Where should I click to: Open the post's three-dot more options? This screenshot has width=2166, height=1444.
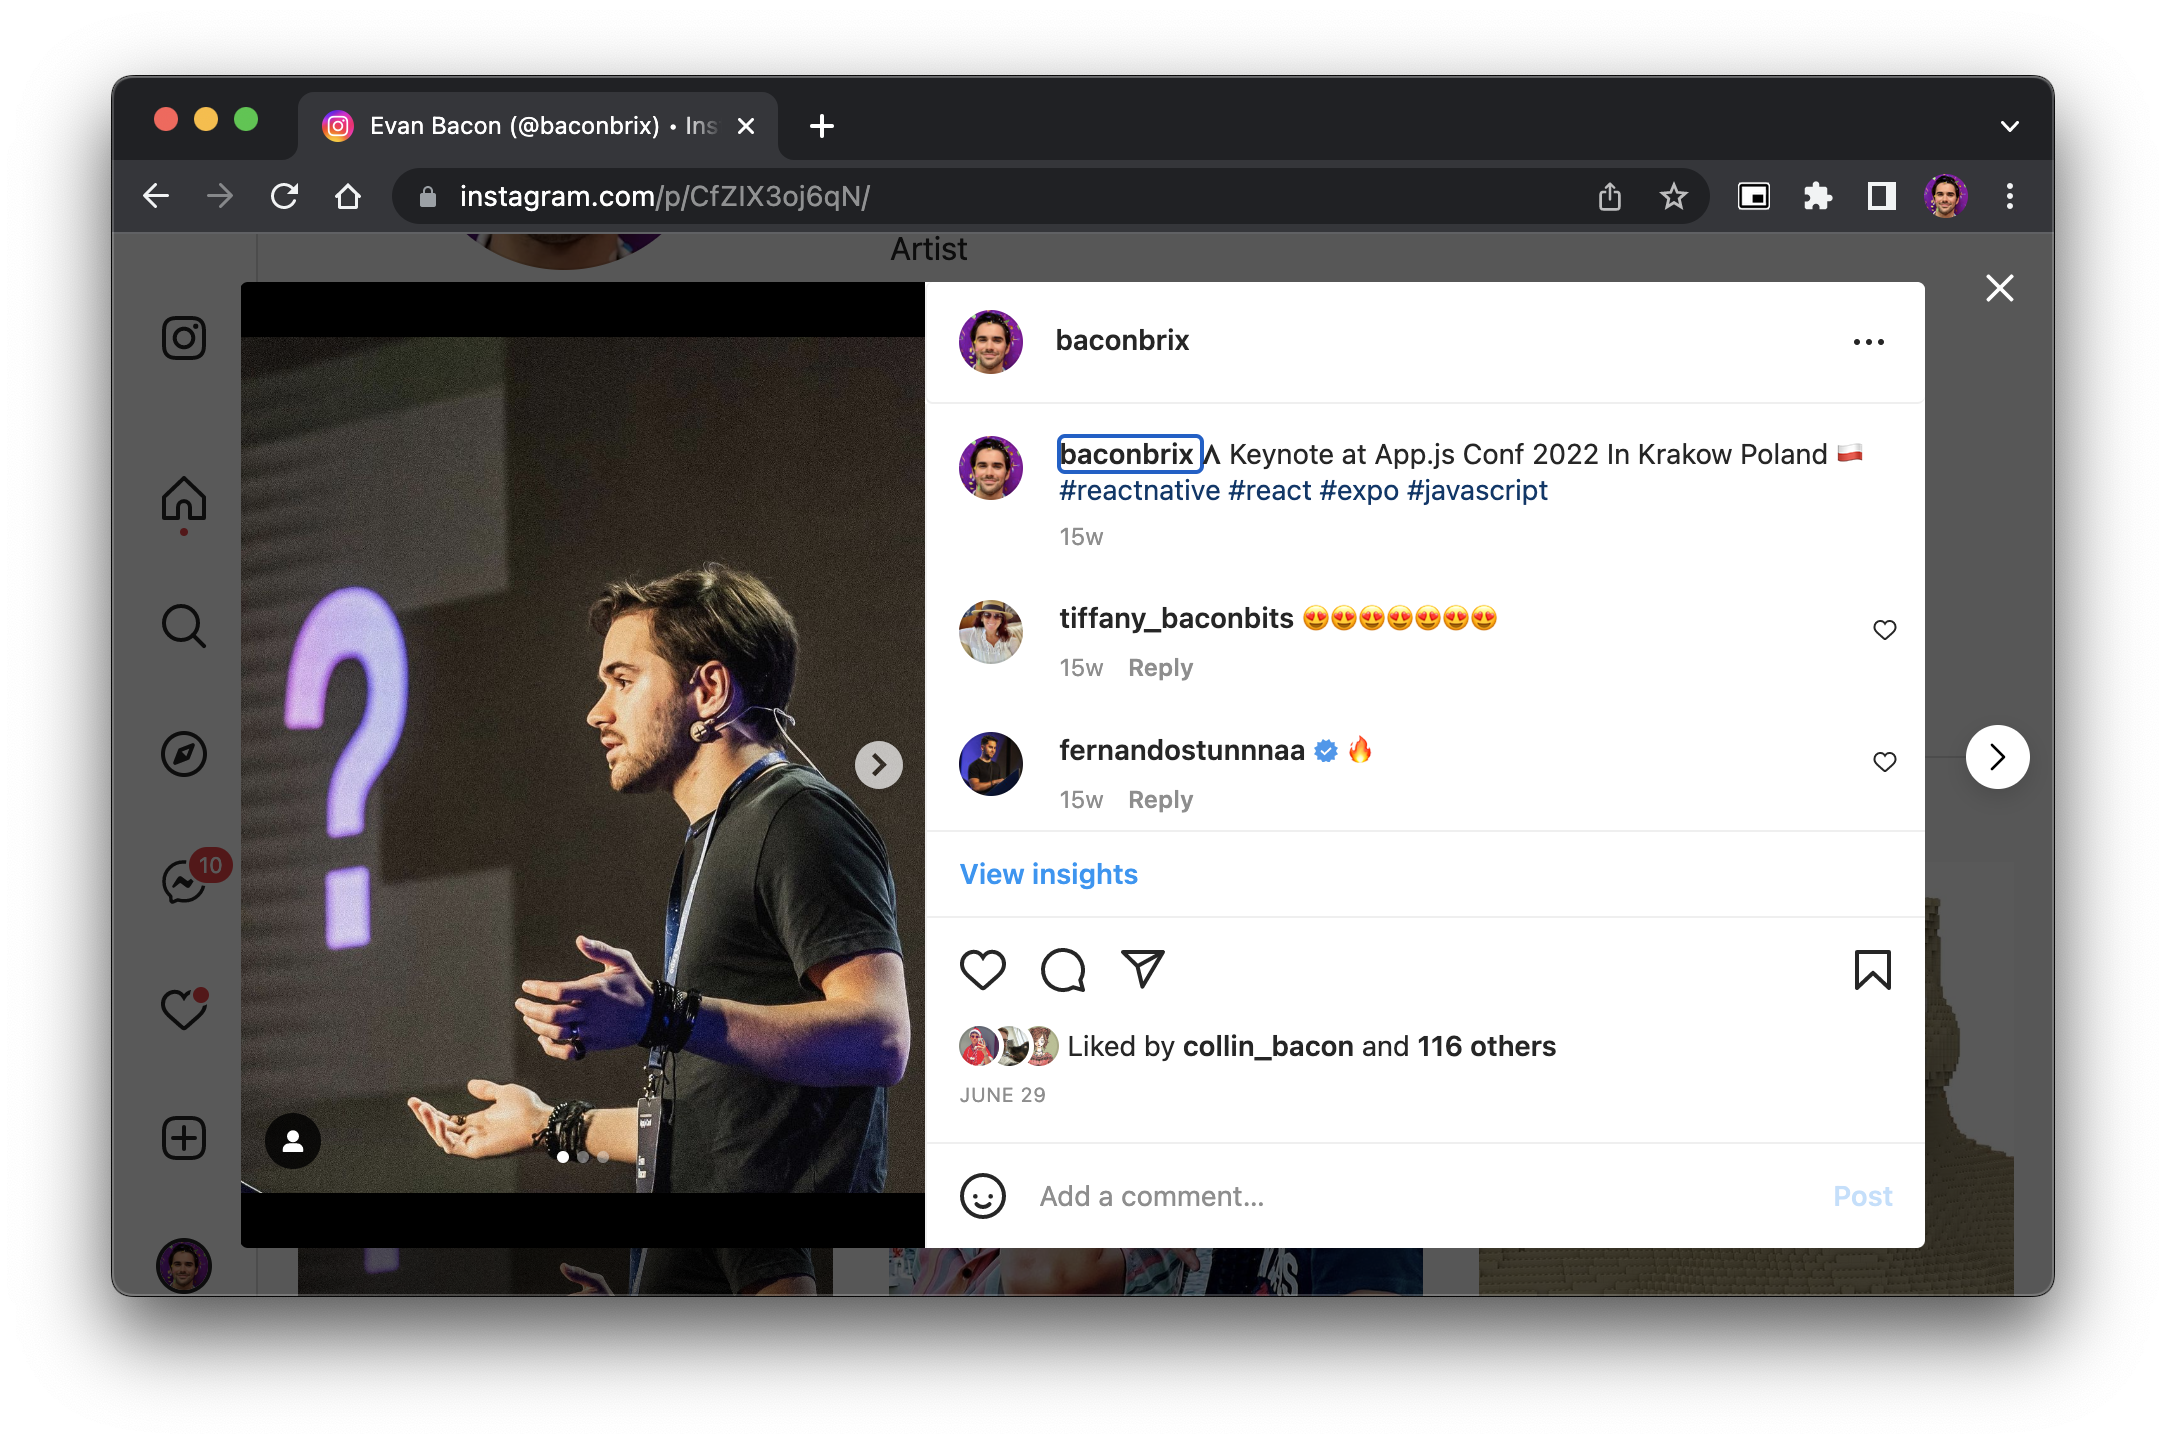tap(1868, 342)
